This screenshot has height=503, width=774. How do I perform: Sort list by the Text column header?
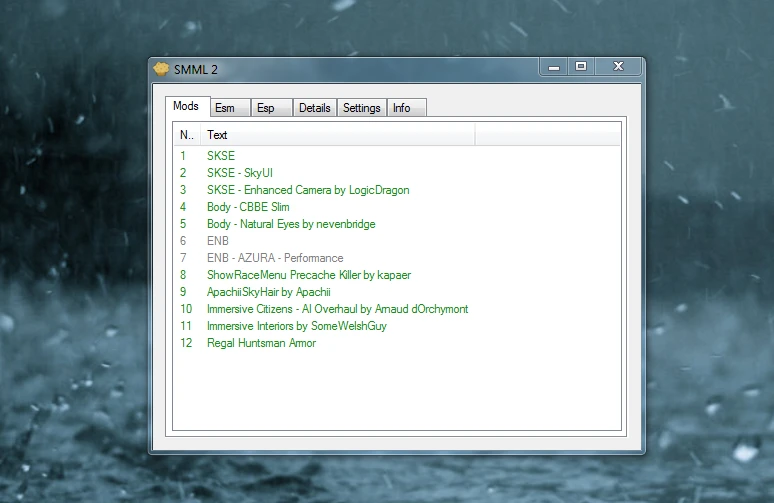point(337,135)
